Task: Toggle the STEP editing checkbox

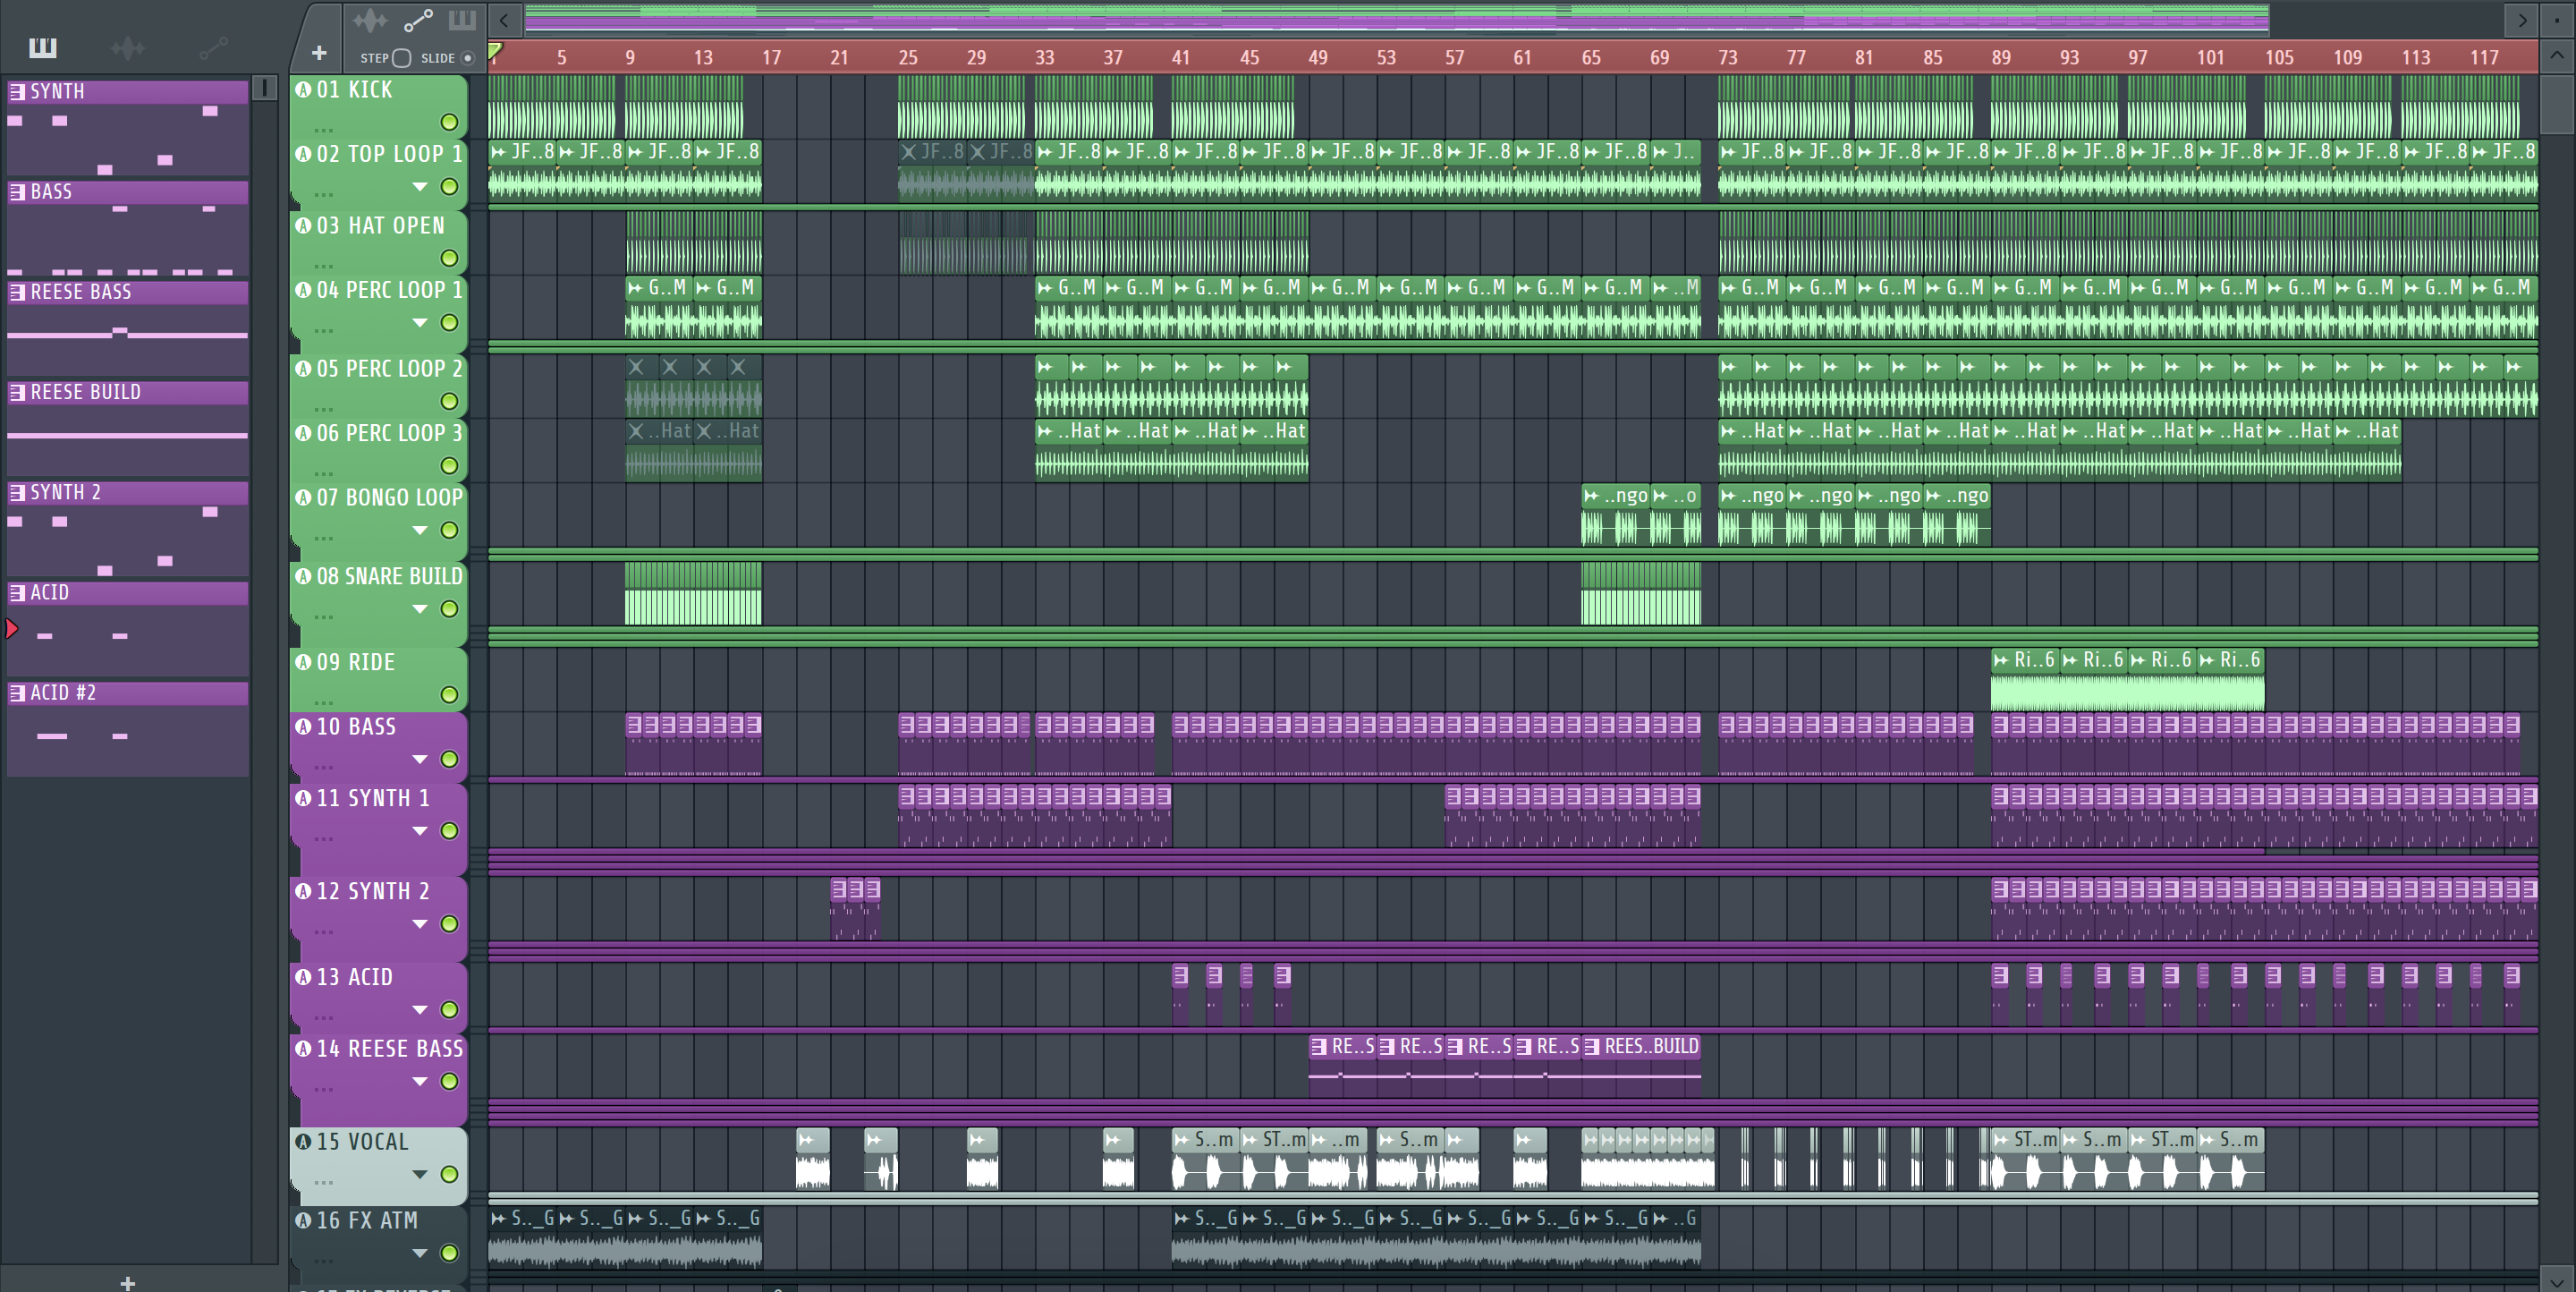Action: coord(402,58)
